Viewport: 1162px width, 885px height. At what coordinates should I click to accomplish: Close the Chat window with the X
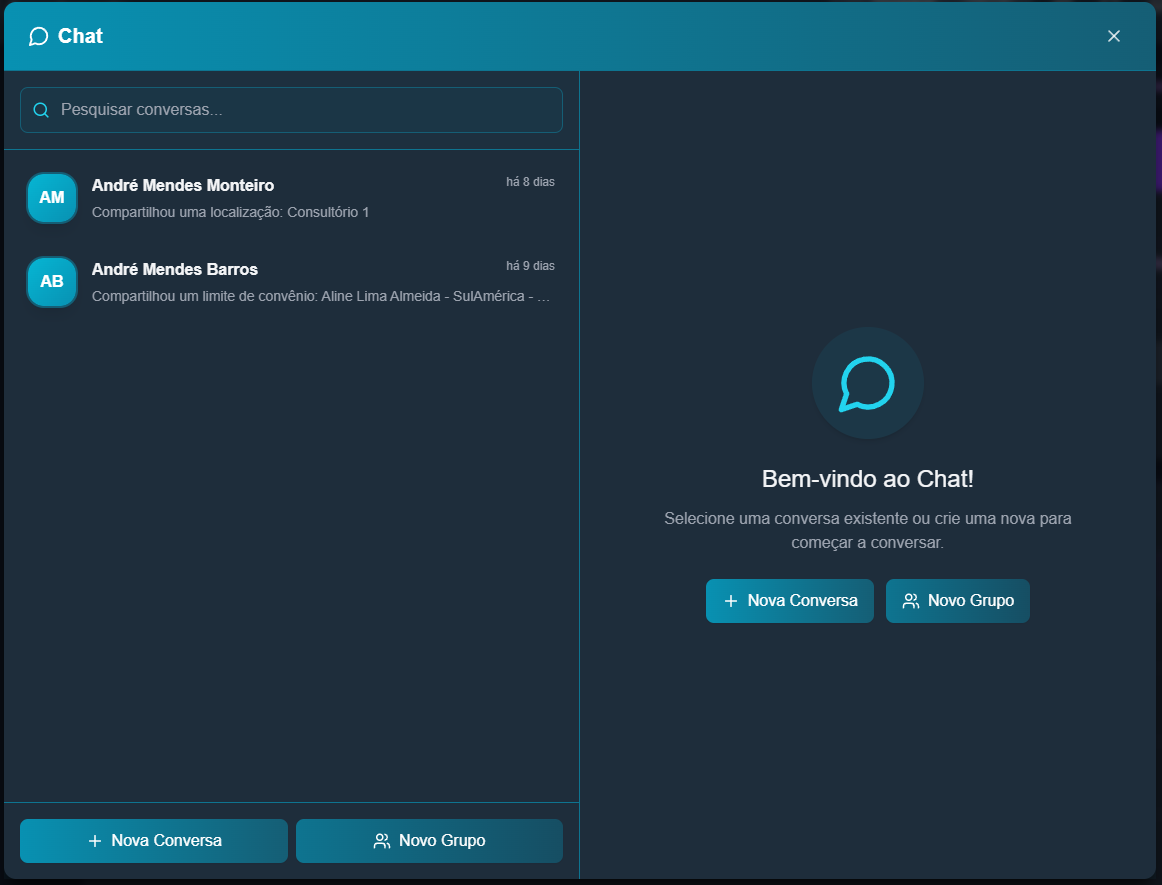tap(1113, 36)
